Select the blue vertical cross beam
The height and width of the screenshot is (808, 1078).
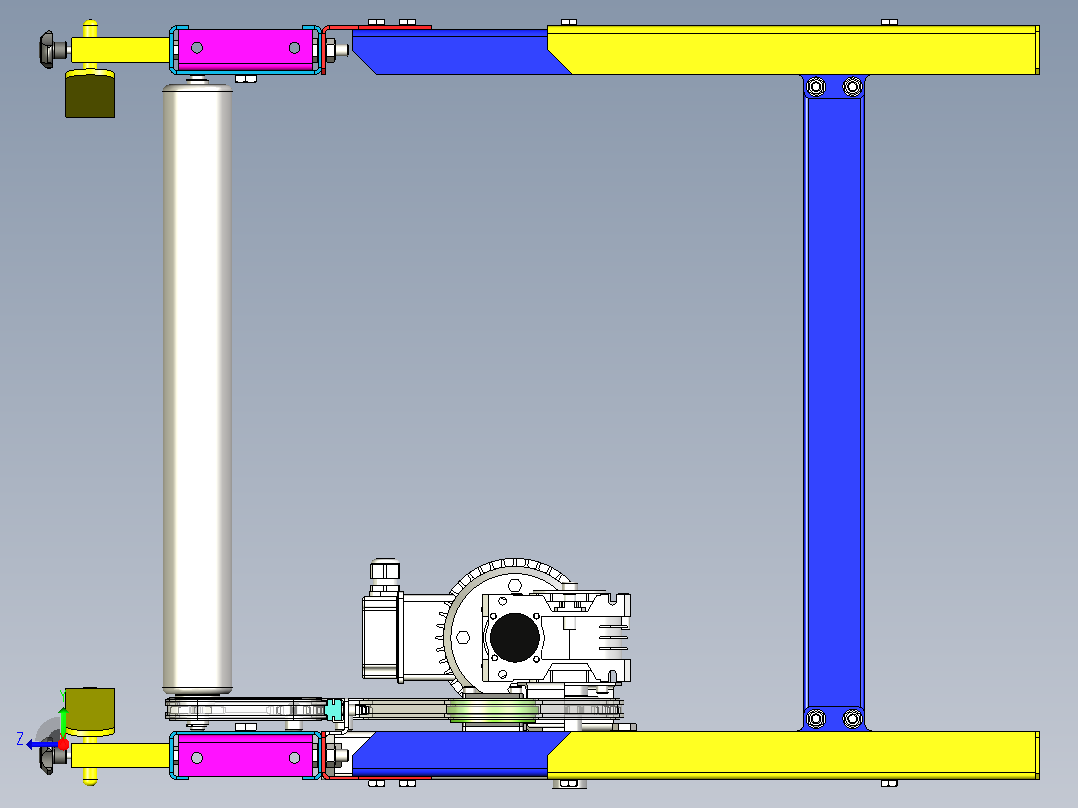pyautogui.click(x=833, y=402)
